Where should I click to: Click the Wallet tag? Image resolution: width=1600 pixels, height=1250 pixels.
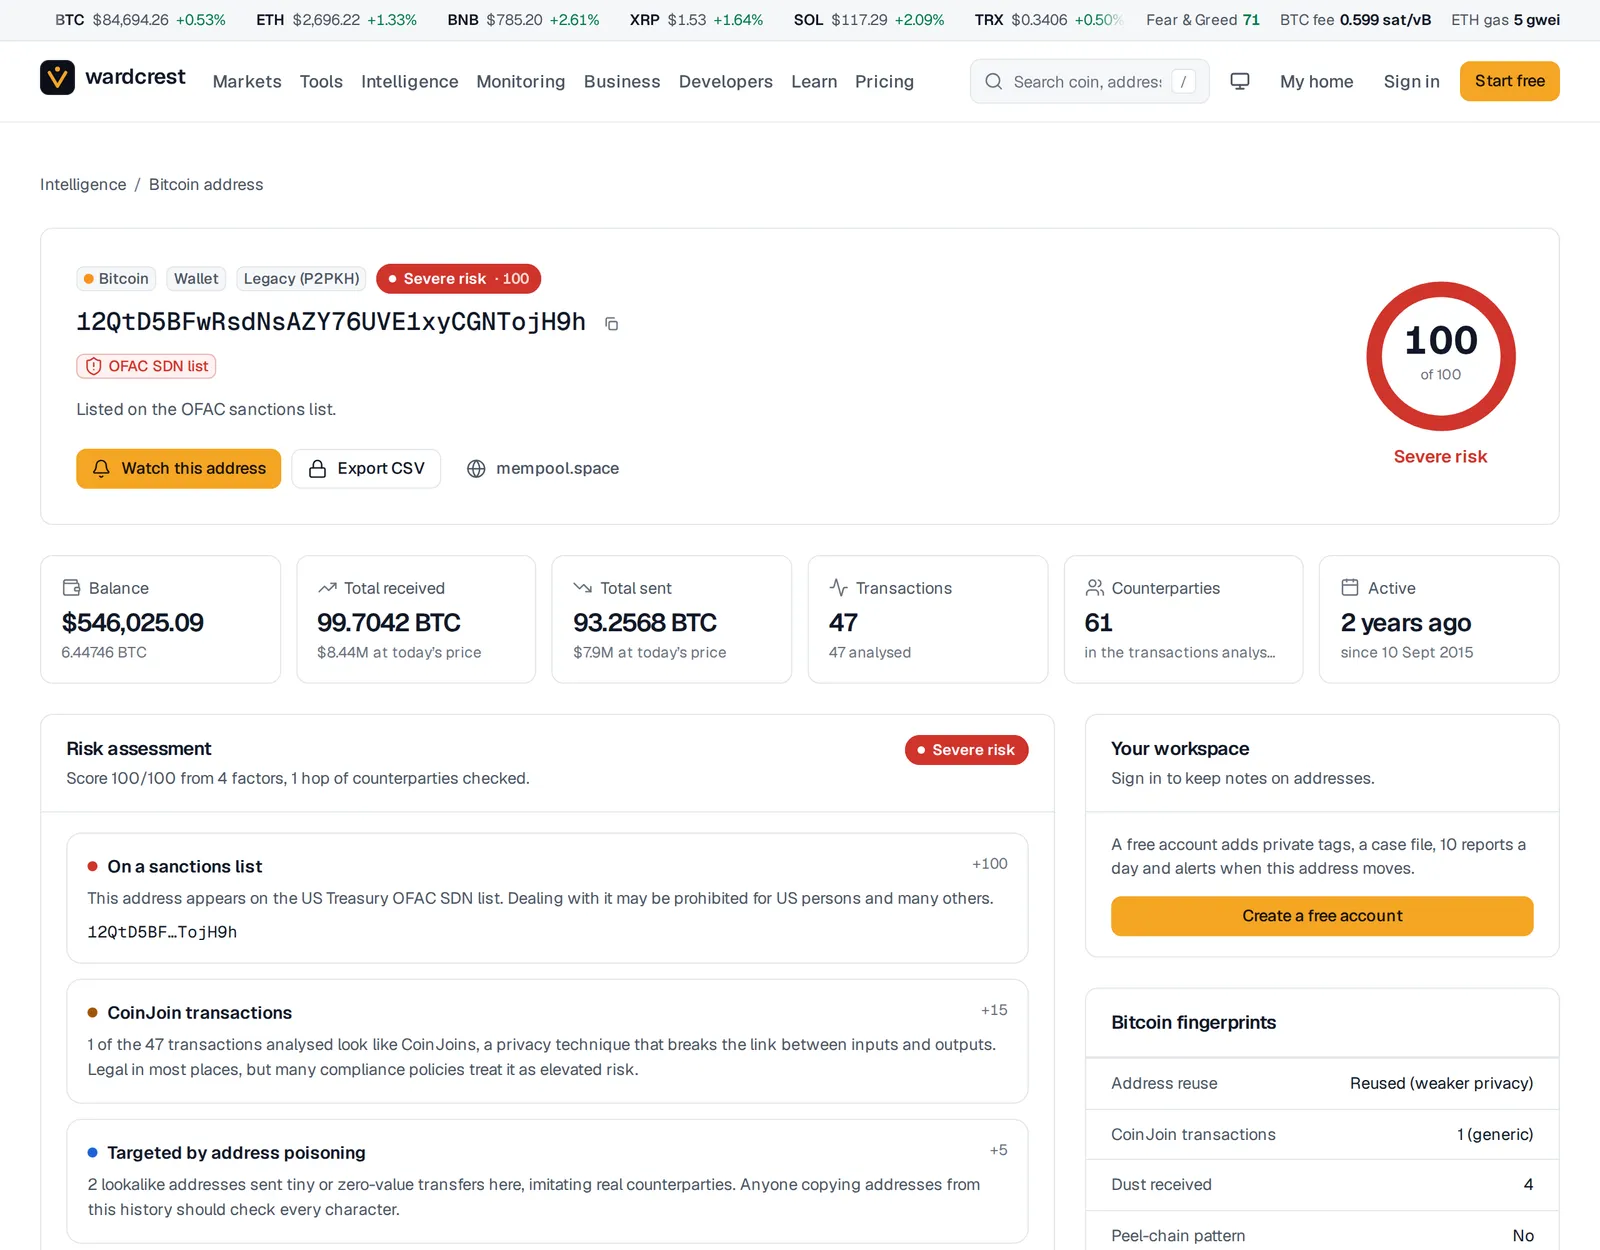click(x=196, y=279)
